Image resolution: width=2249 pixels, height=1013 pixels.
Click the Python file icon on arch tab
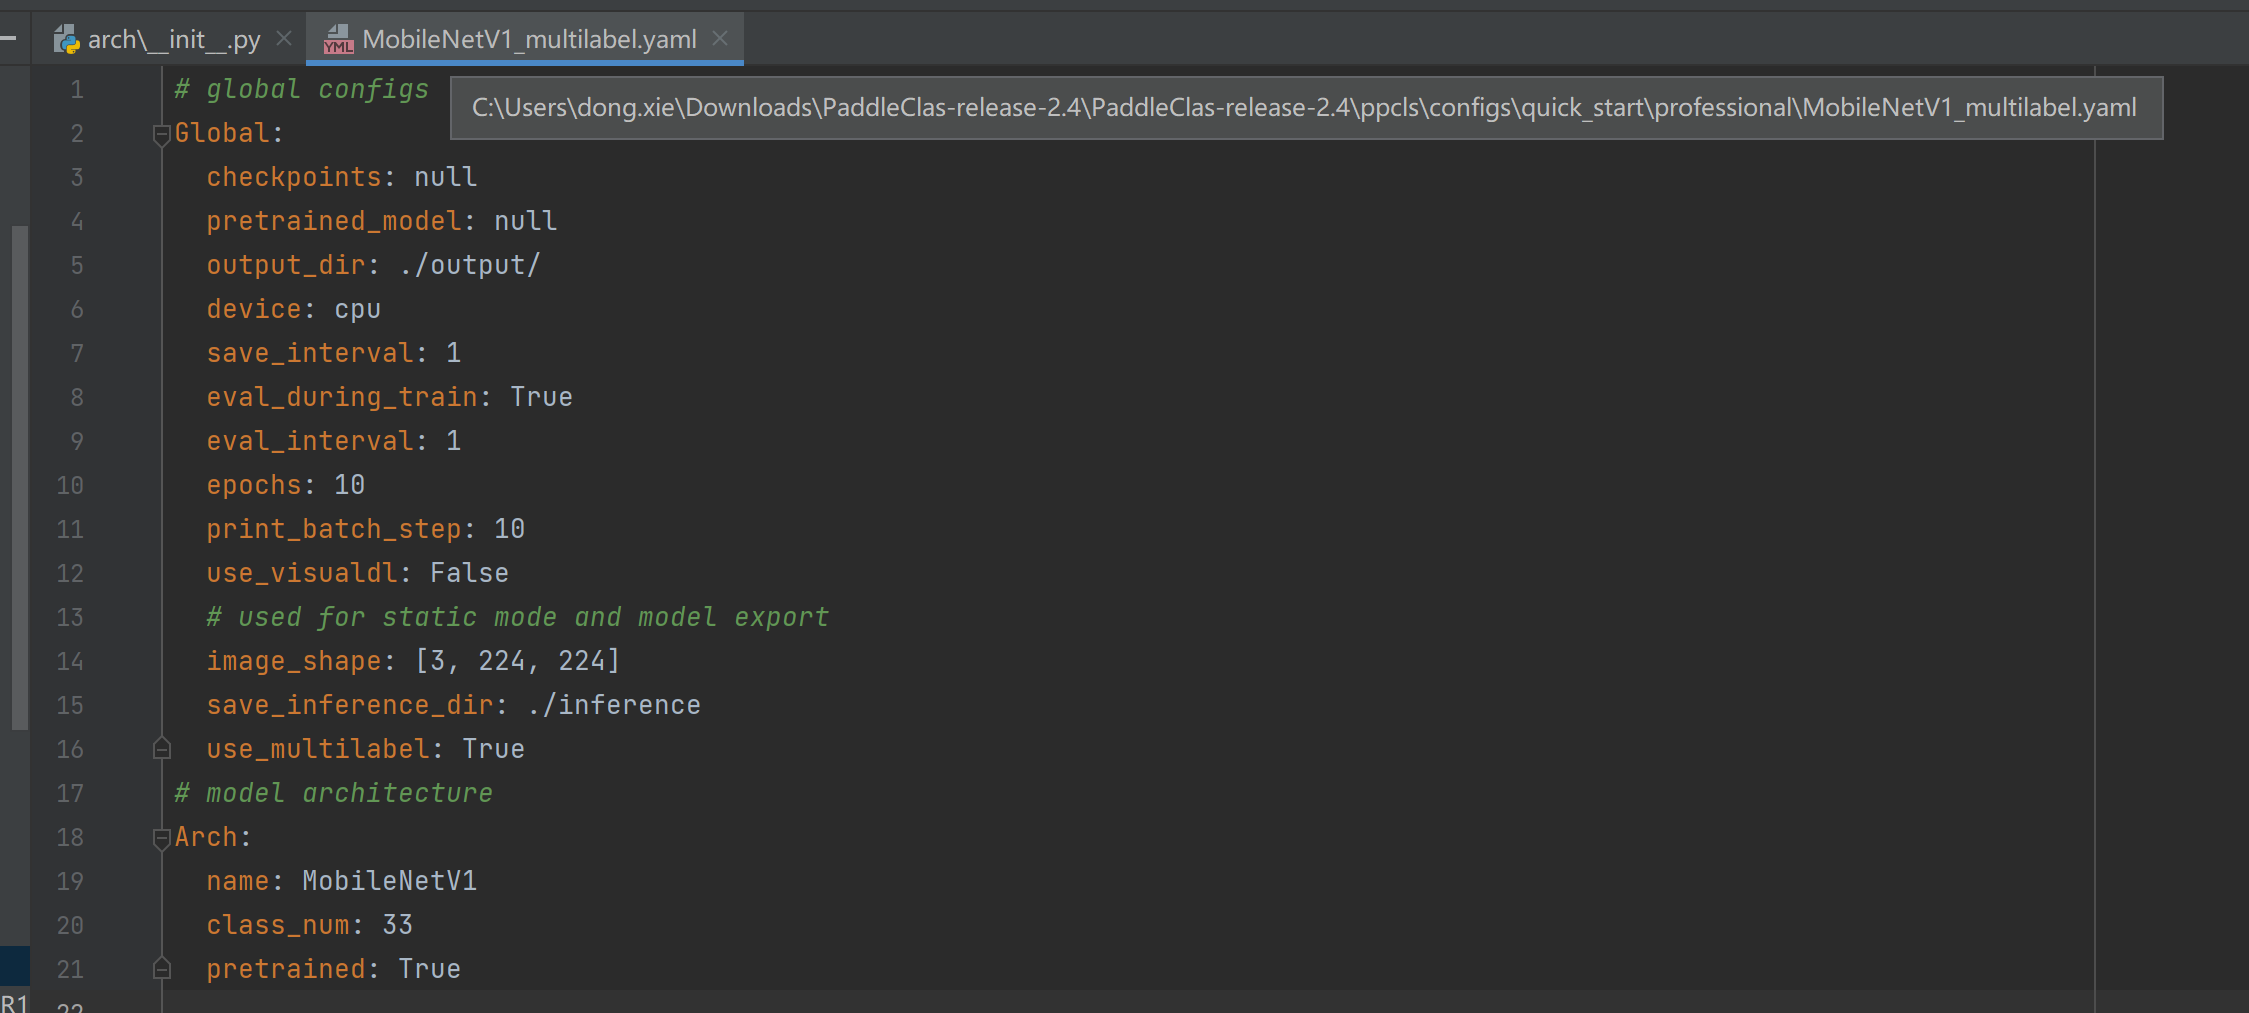67,40
